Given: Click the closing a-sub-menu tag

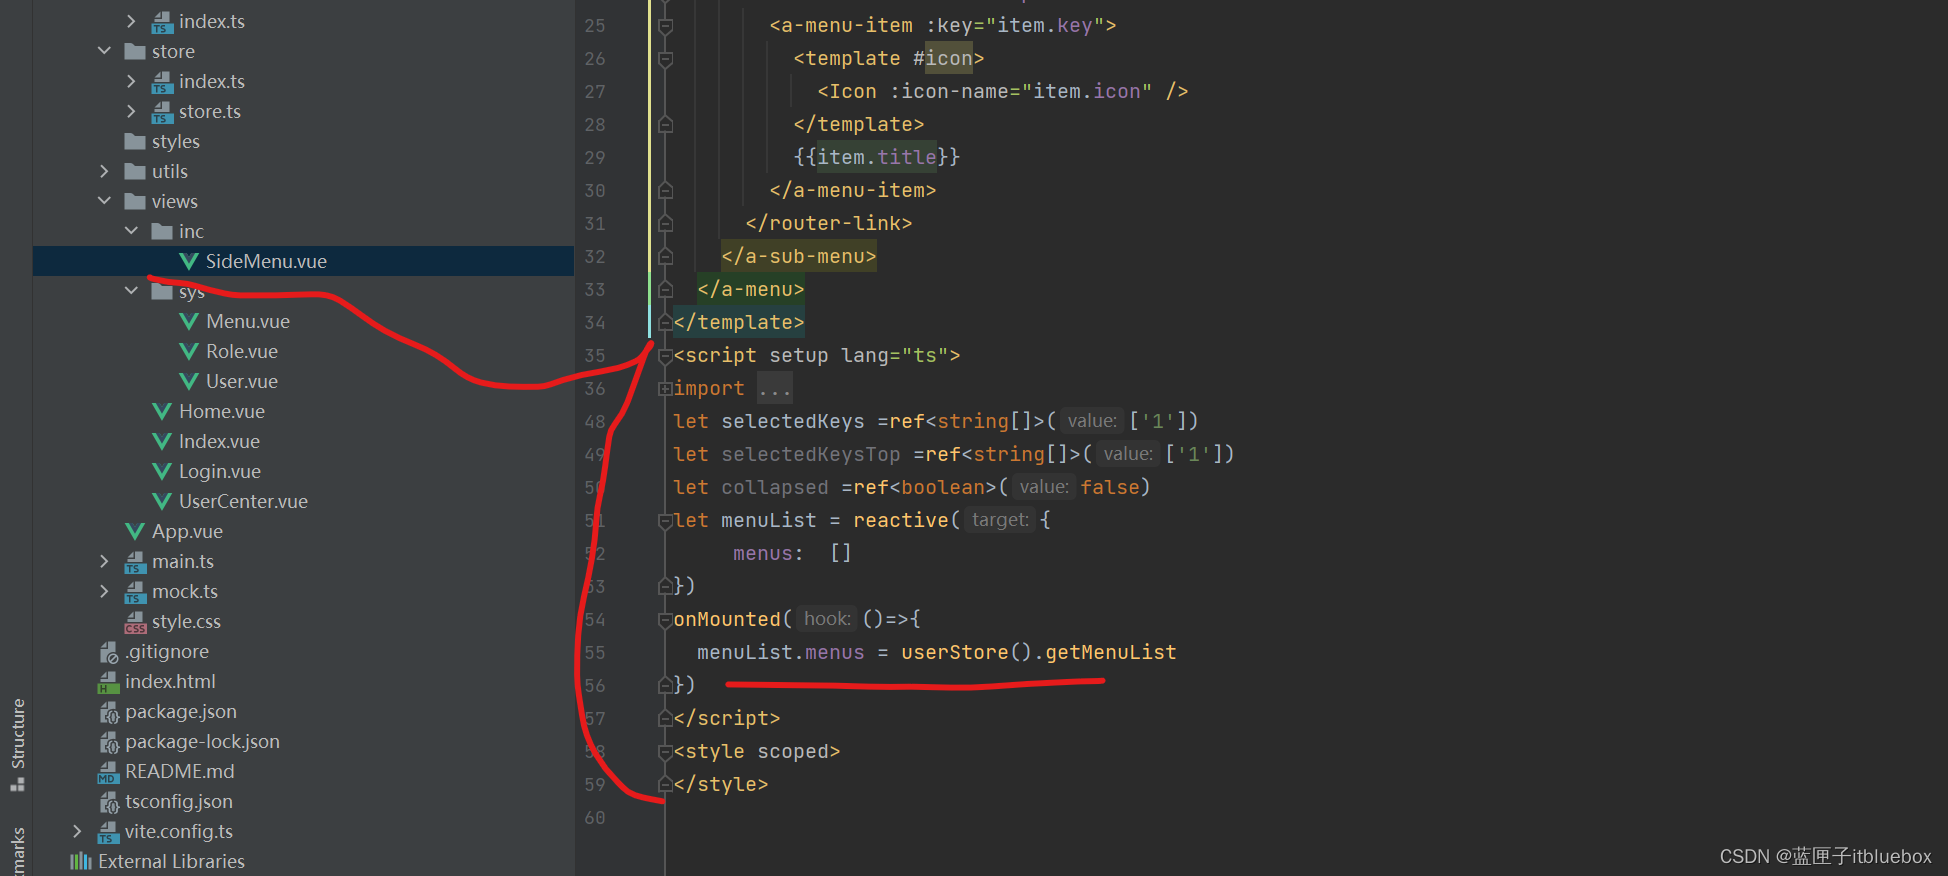Looking at the screenshot, I should click(799, 256).
